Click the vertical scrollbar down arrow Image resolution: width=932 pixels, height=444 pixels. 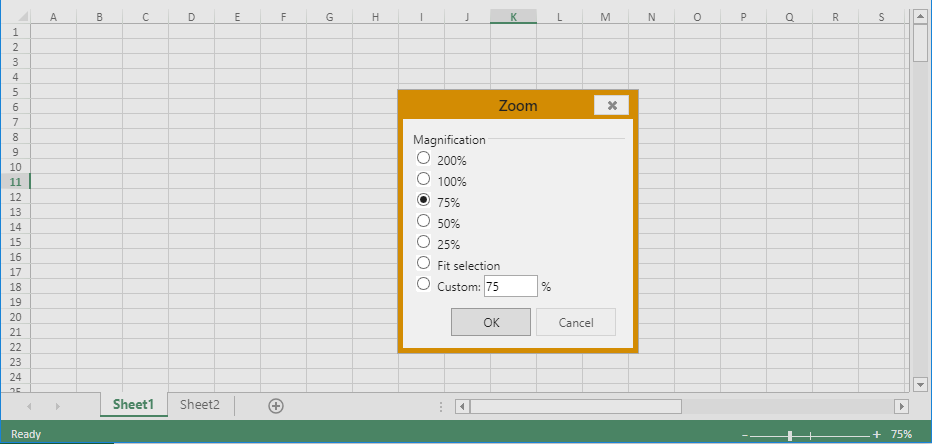[x=921, y=384]
